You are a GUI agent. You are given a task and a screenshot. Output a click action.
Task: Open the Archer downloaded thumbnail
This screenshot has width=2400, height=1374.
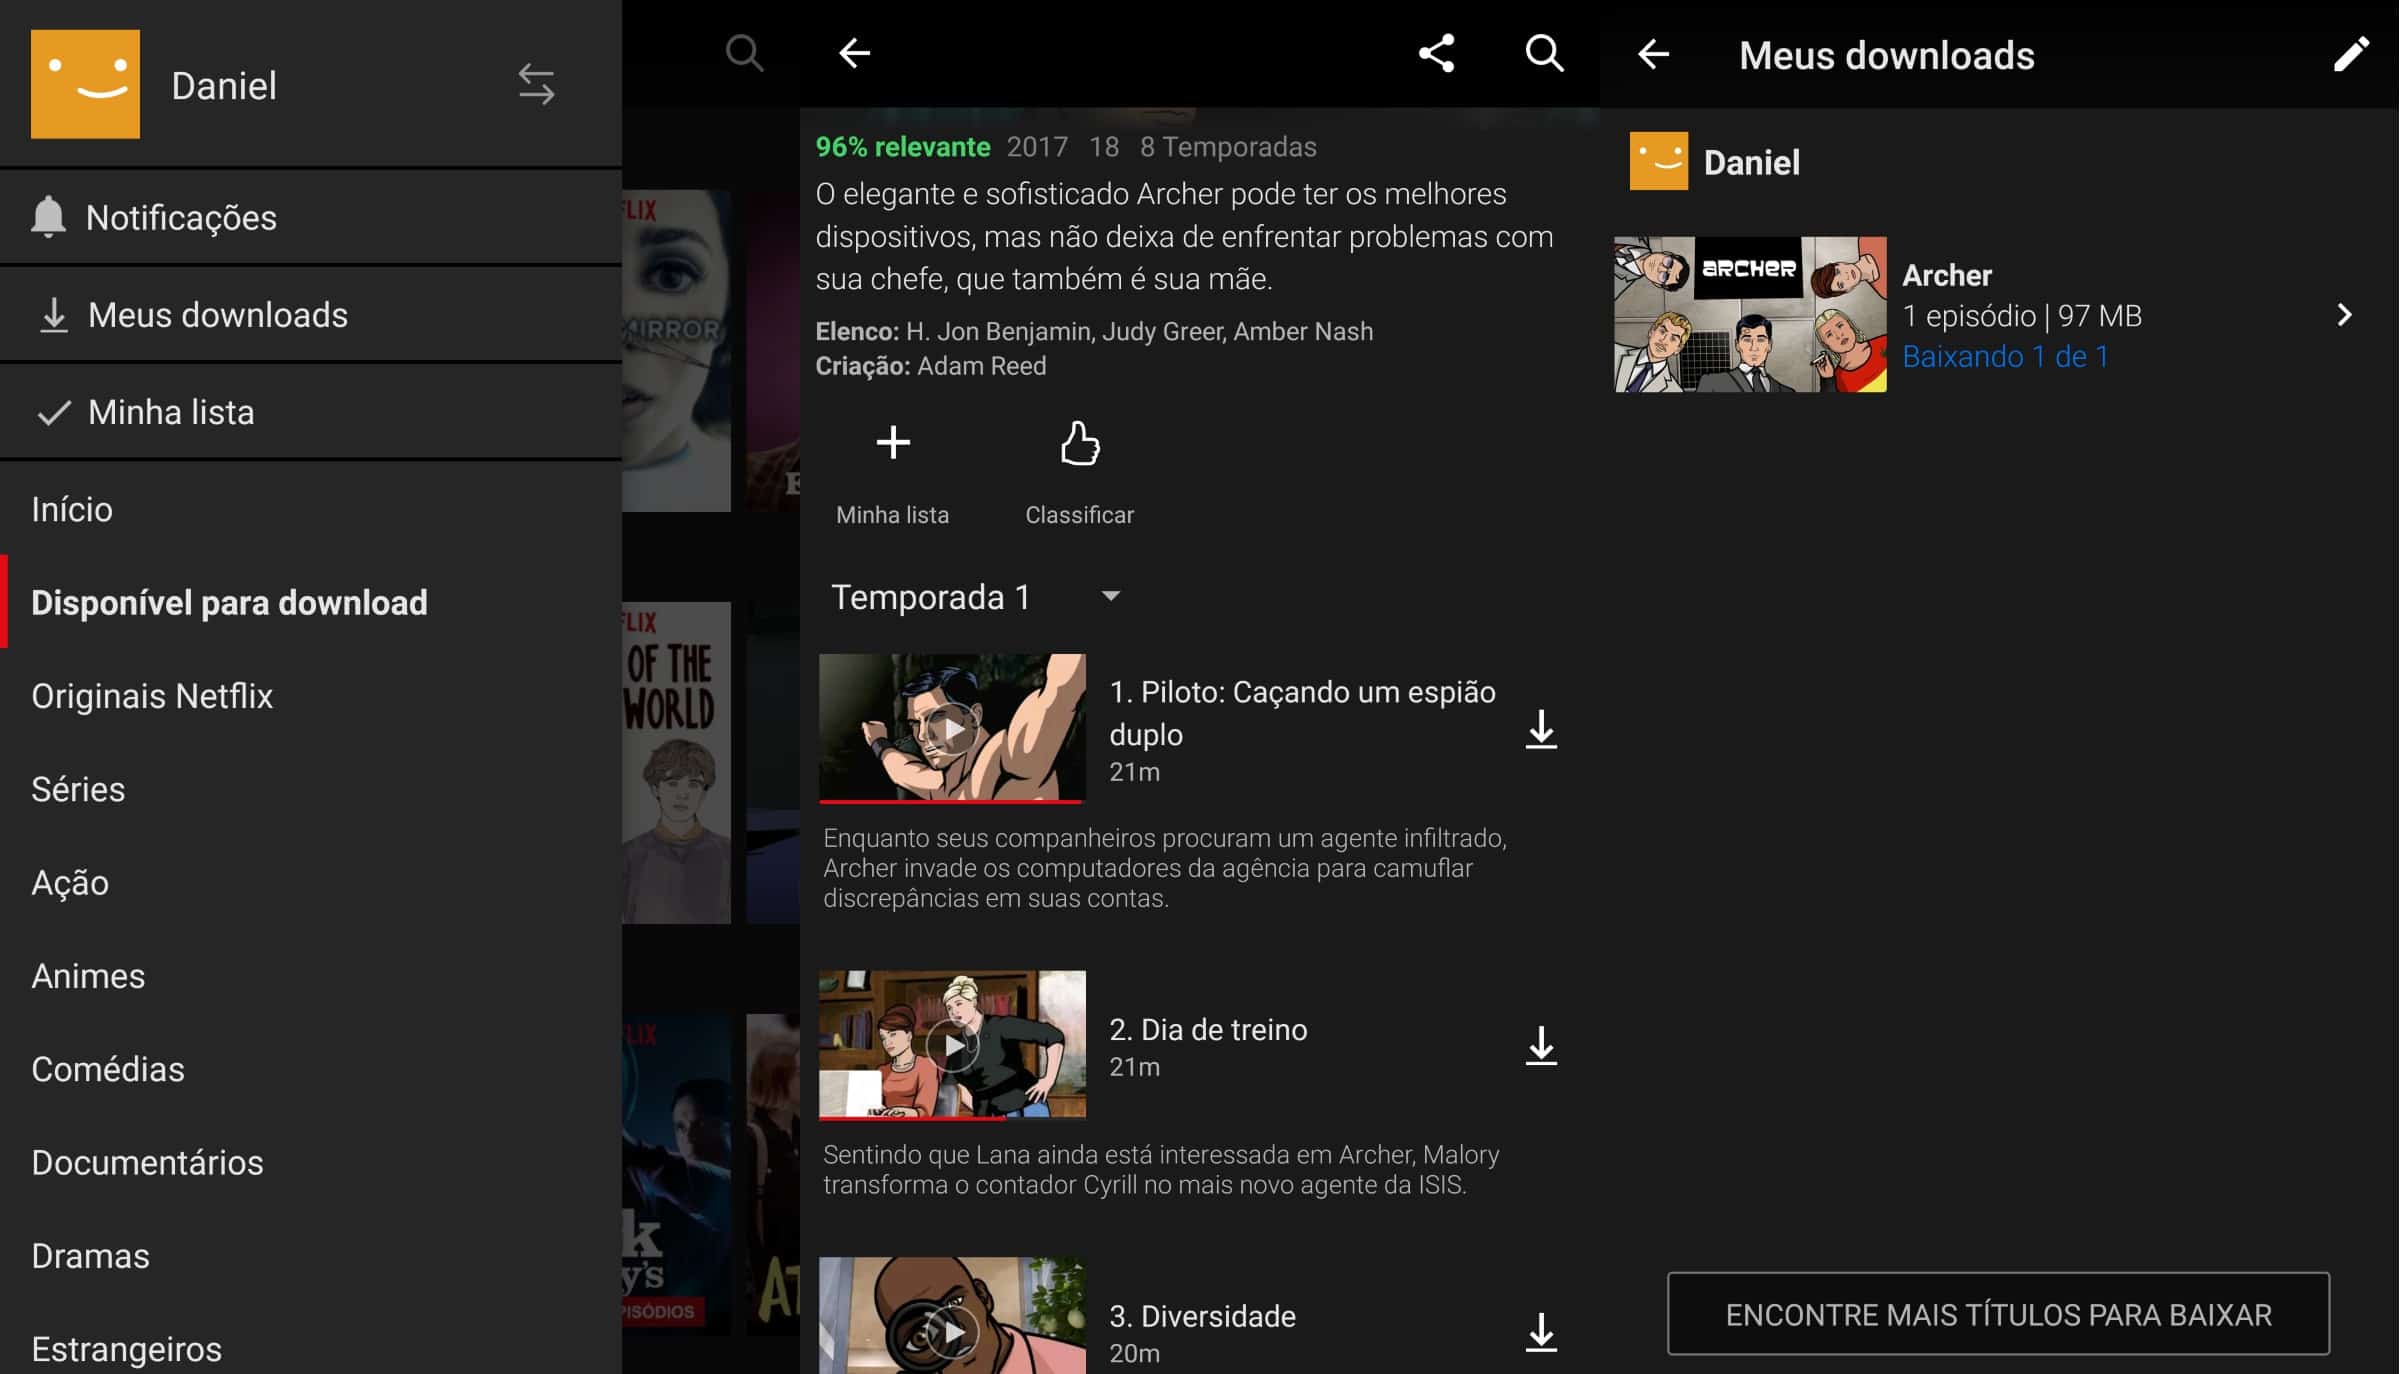[1750, 314]
